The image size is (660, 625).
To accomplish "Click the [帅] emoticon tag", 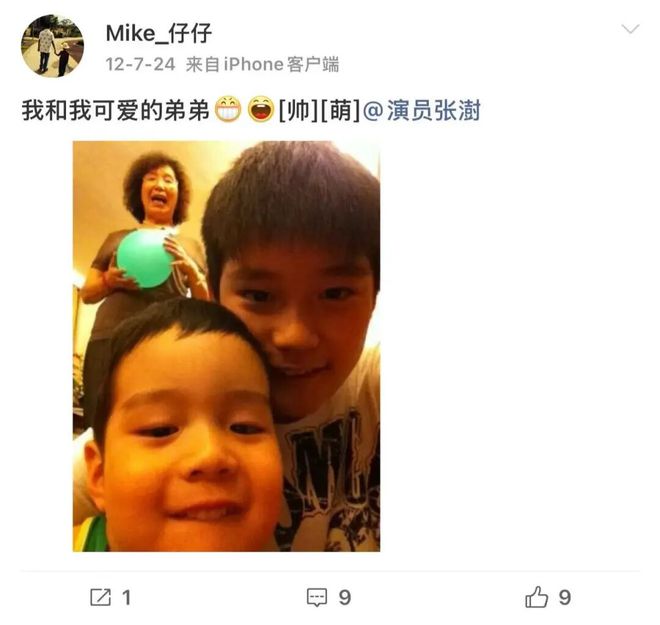I will coord(299,110).
